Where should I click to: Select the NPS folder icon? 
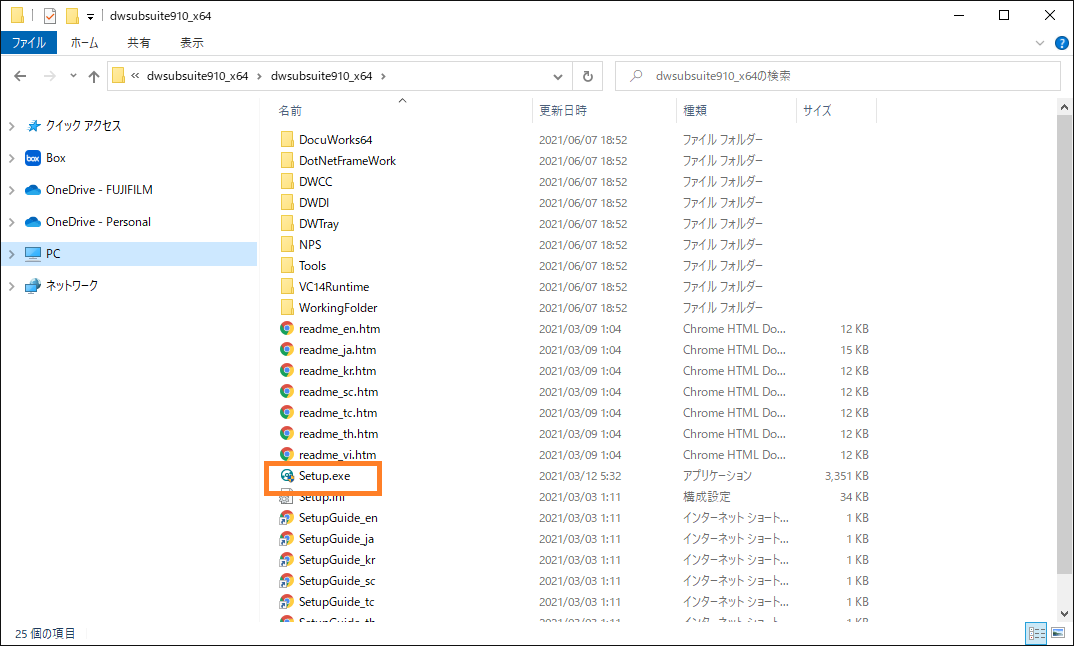(287, 245)
